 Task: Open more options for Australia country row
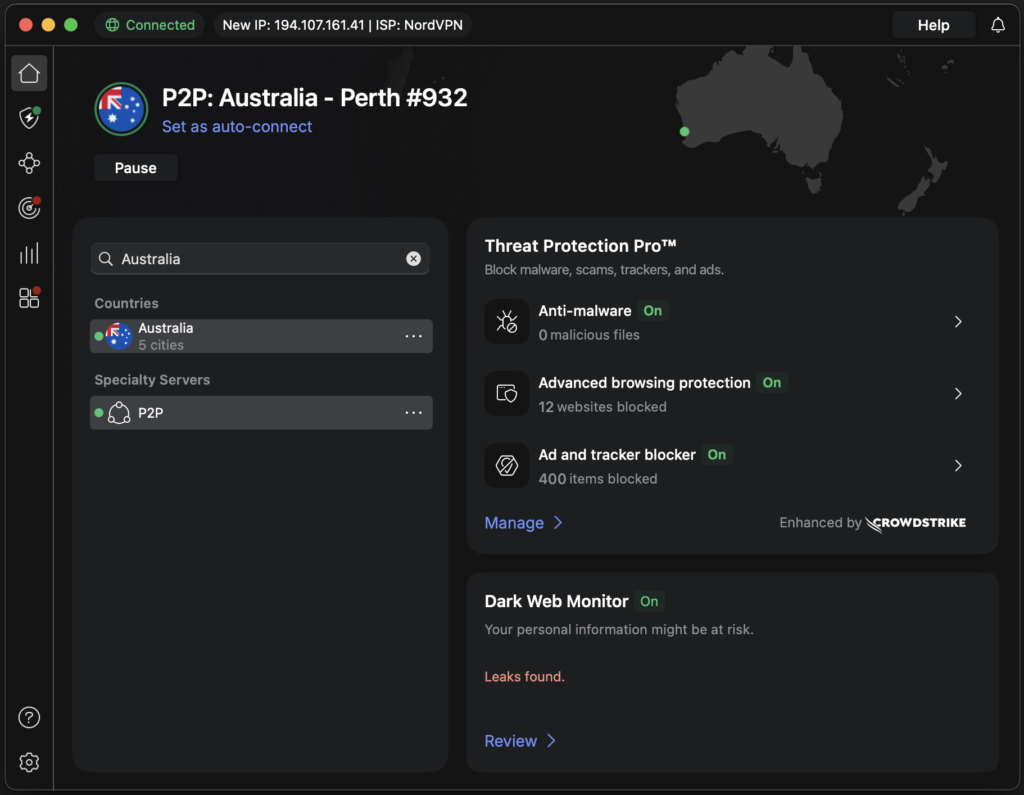413,336
